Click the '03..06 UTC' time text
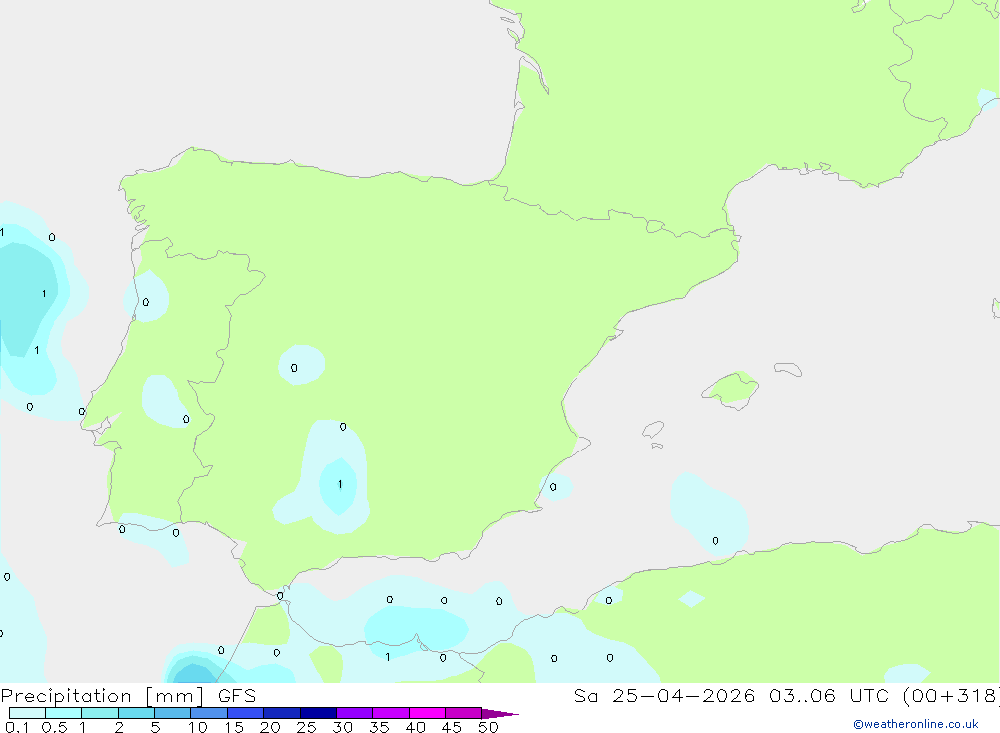The width and height of the screenshot is (1000, 733). [x=831, y=695]
